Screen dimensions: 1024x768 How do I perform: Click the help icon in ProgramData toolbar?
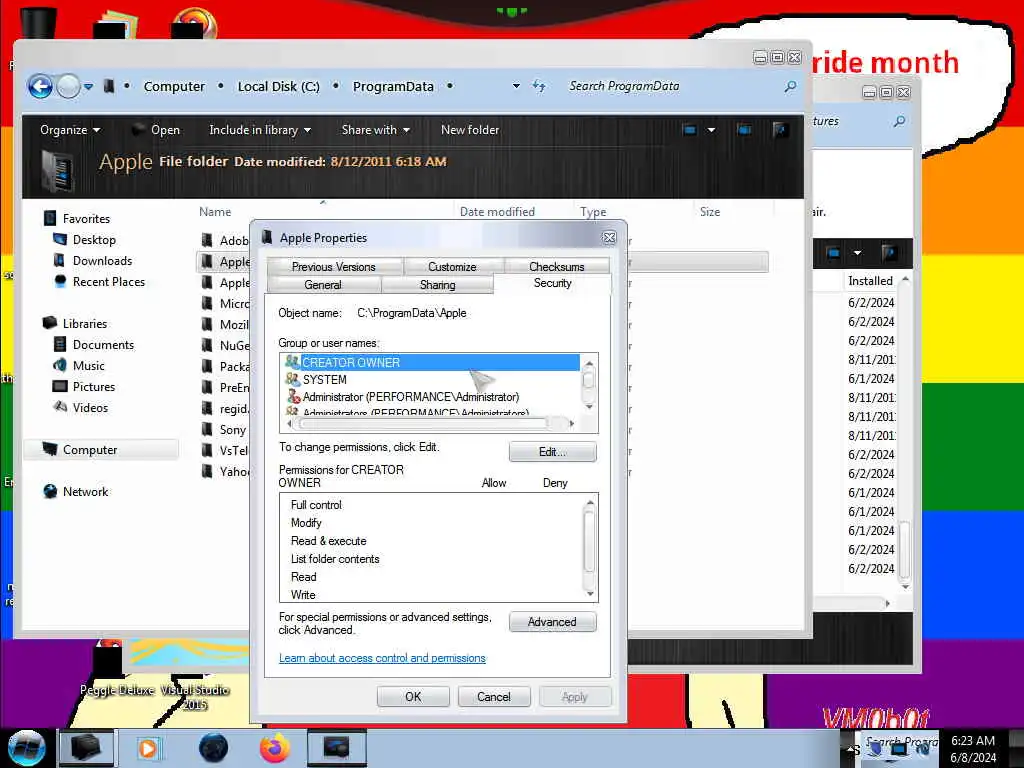pyautogui.click(x=780, y=130)
